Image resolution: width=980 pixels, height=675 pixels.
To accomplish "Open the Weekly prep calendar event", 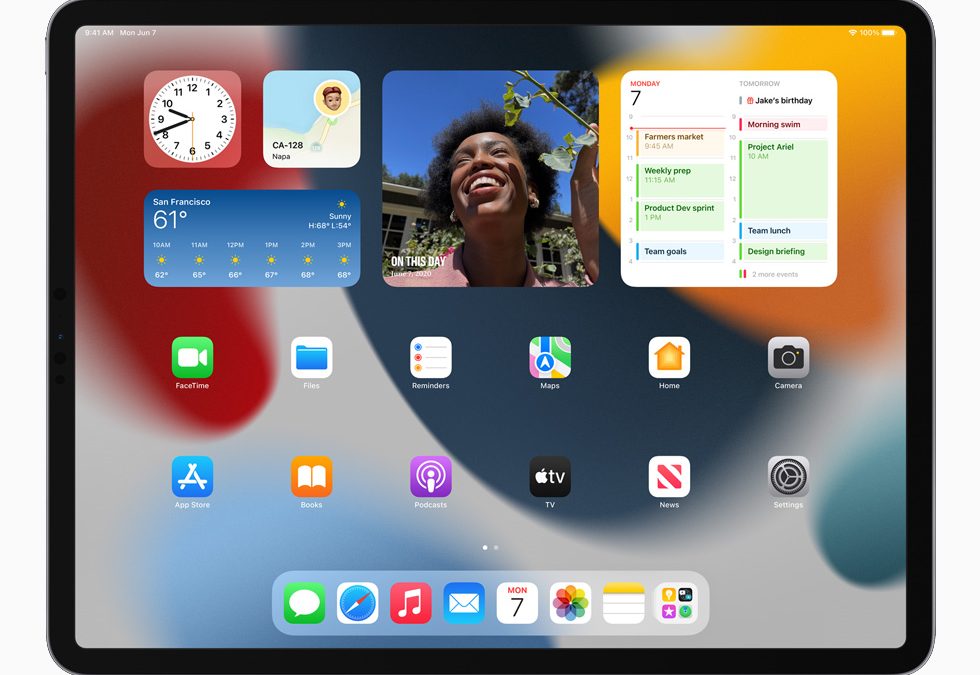I will click(680, 179).
